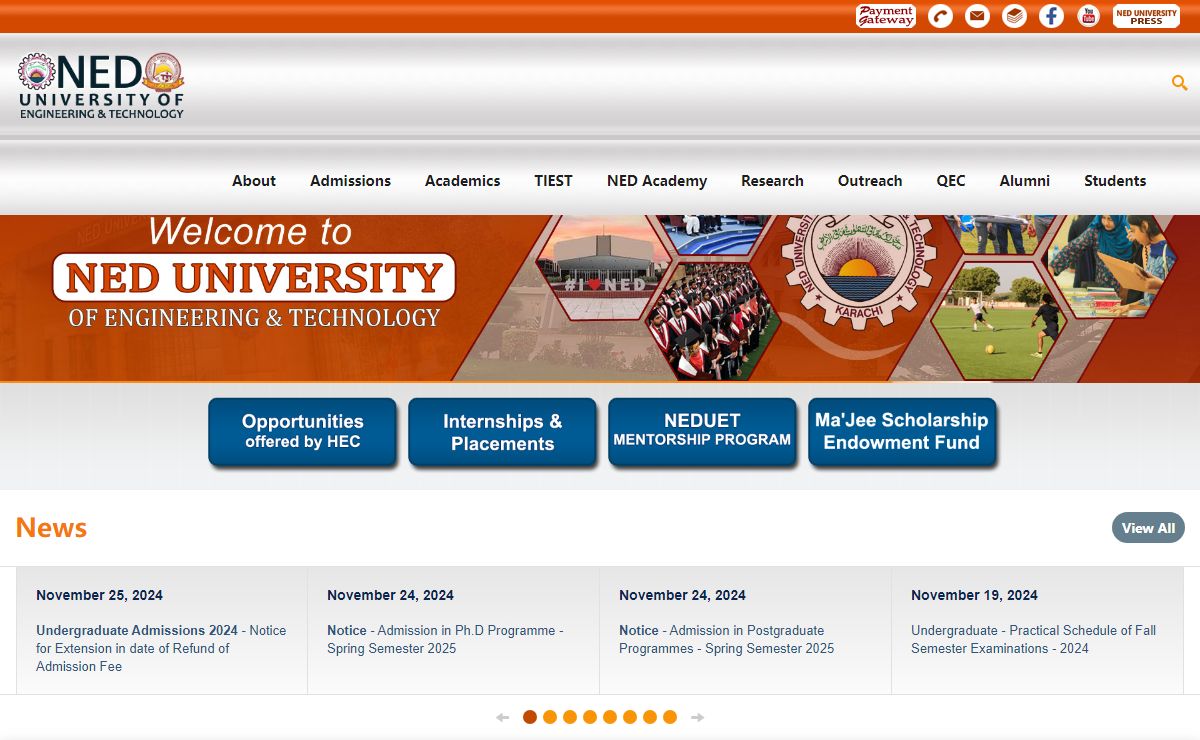
Task: Click the November 19, 2024 date
Action: [x=974, y=595]
